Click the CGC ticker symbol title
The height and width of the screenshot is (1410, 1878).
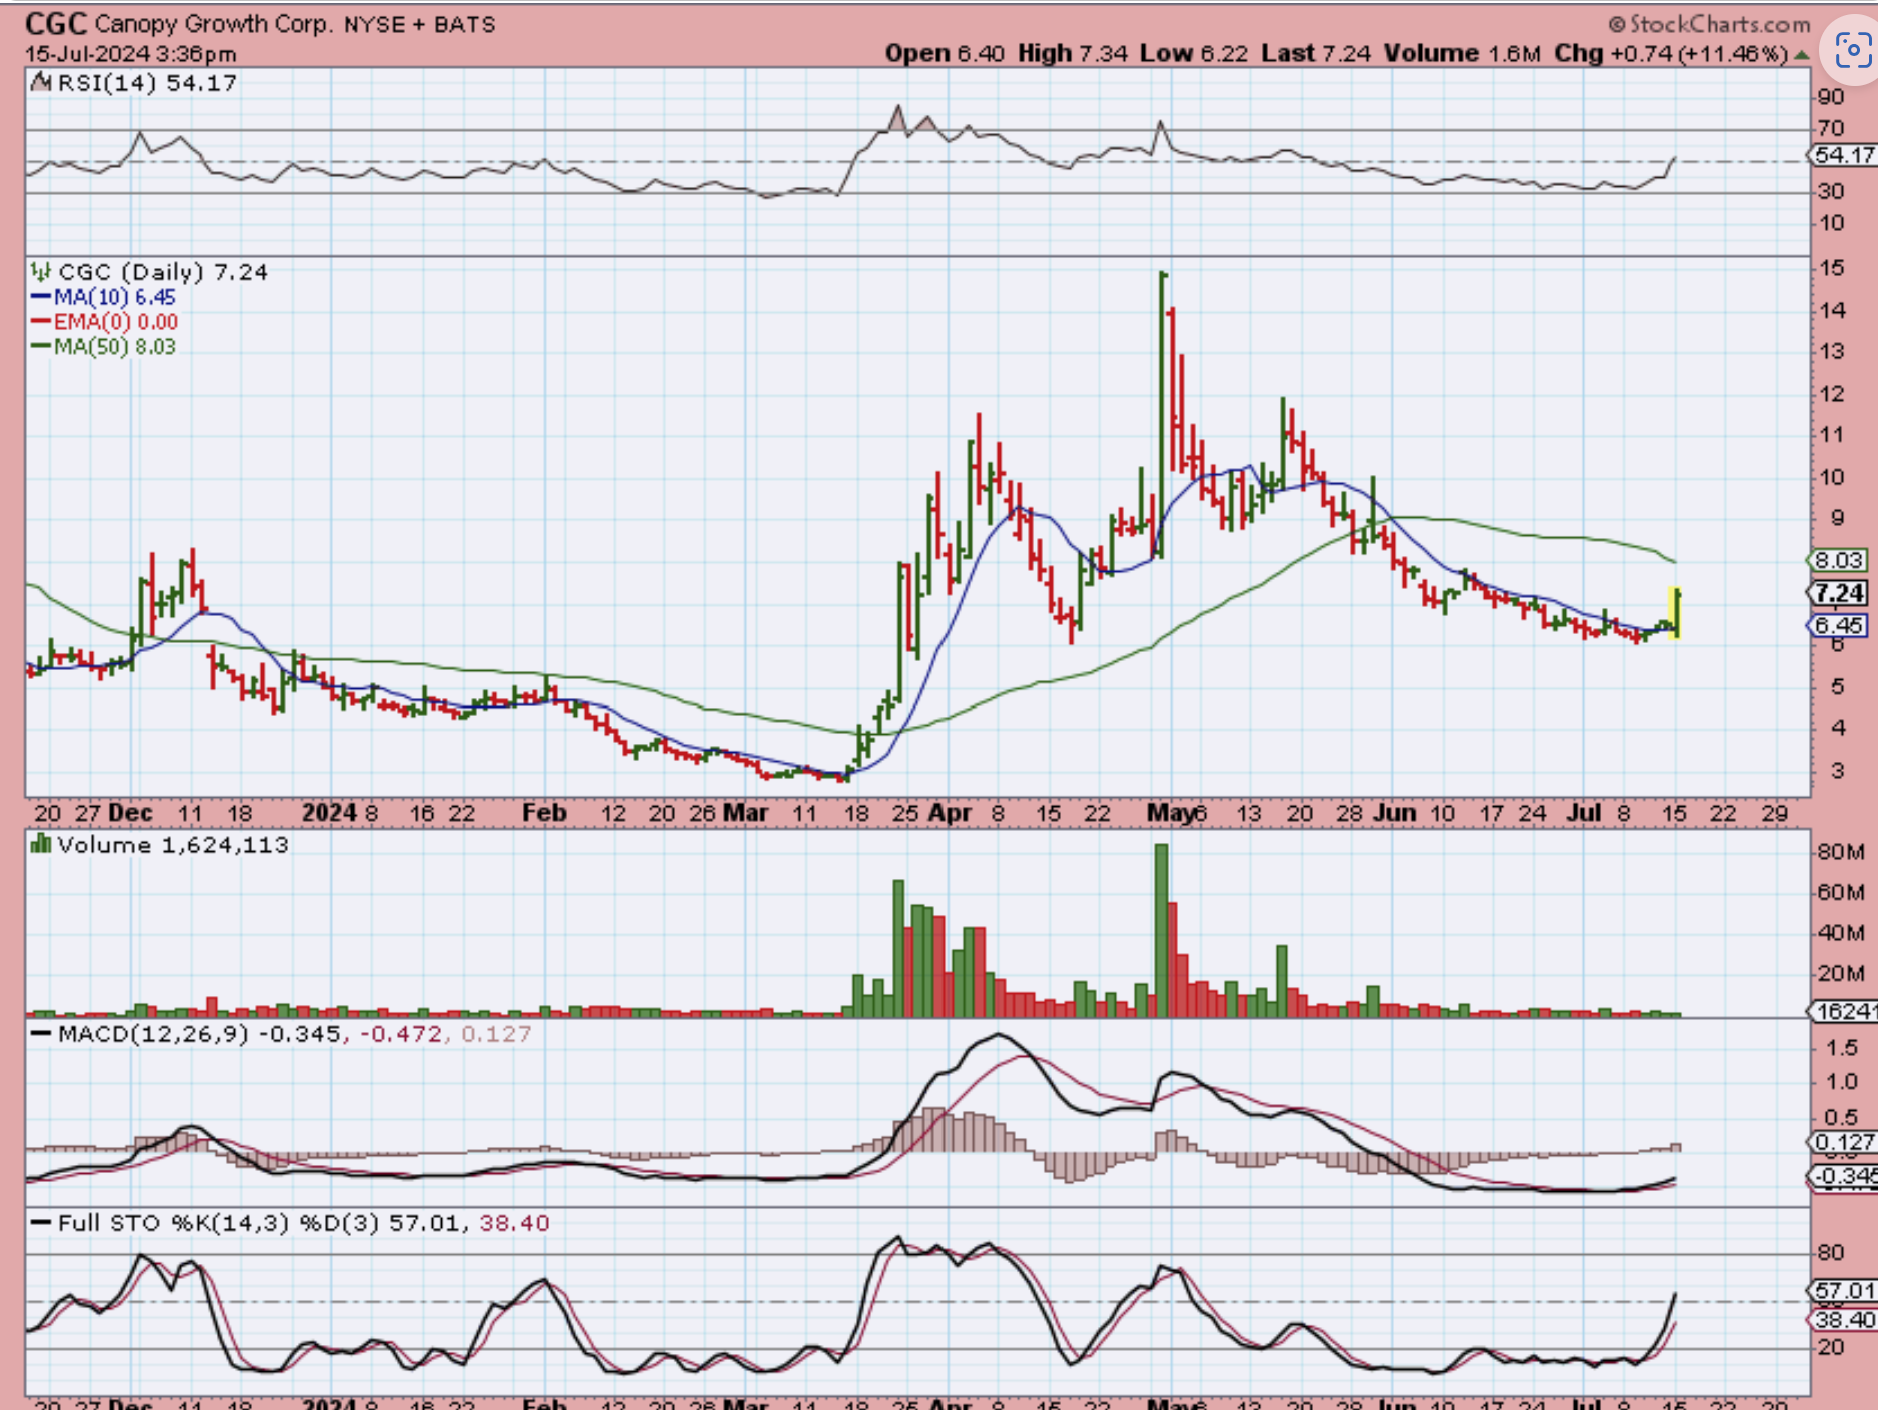pos(56,23)
